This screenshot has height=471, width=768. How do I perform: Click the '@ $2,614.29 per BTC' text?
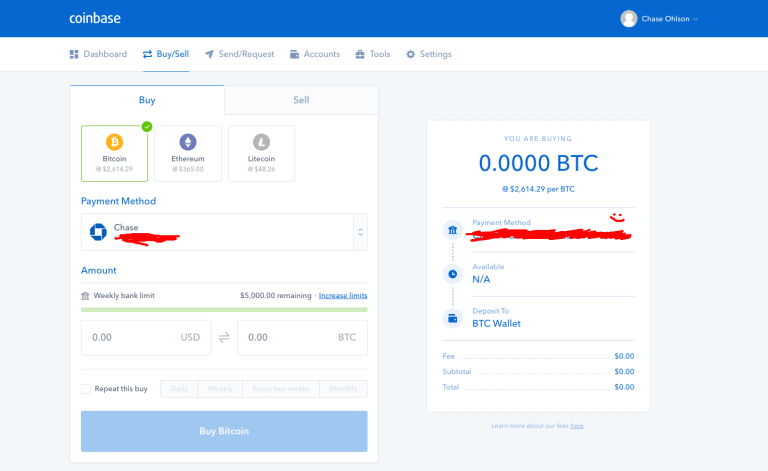(538, 189)
